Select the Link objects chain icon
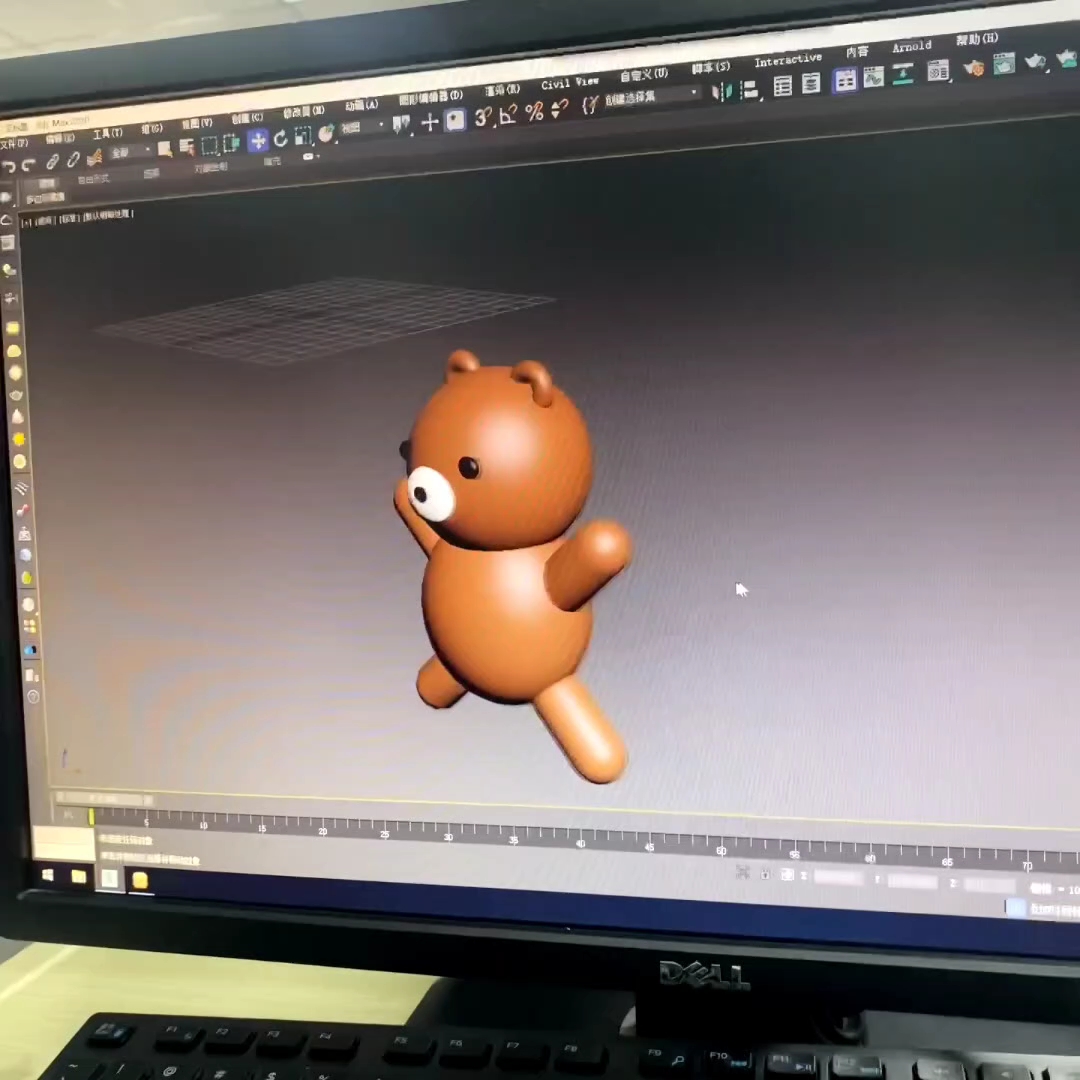 tap(52, 161)
